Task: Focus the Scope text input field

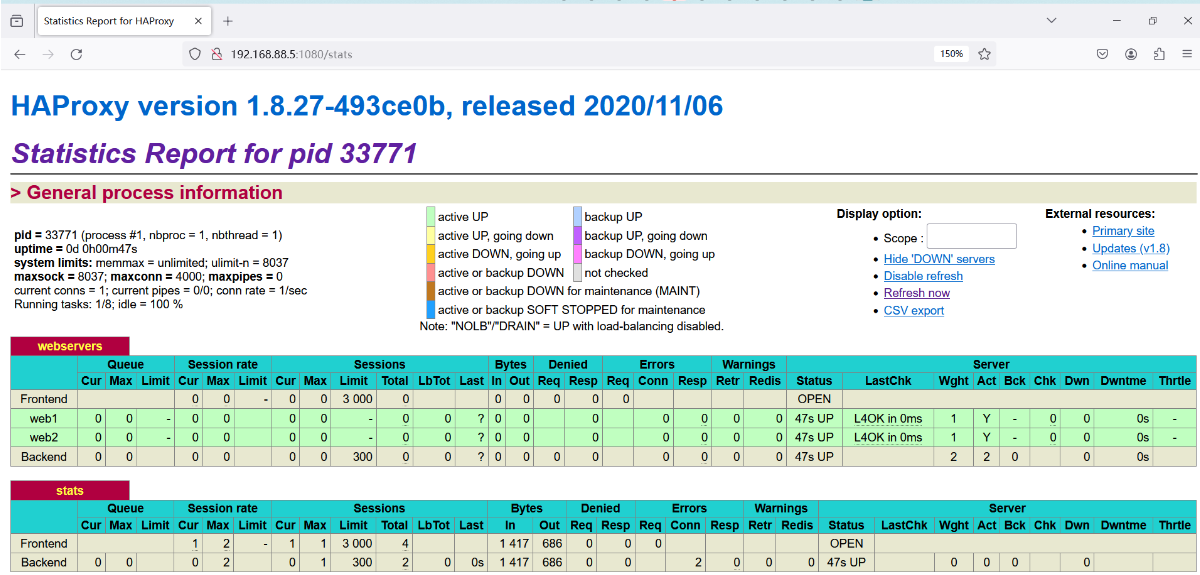Action: [x=971, y=236]
